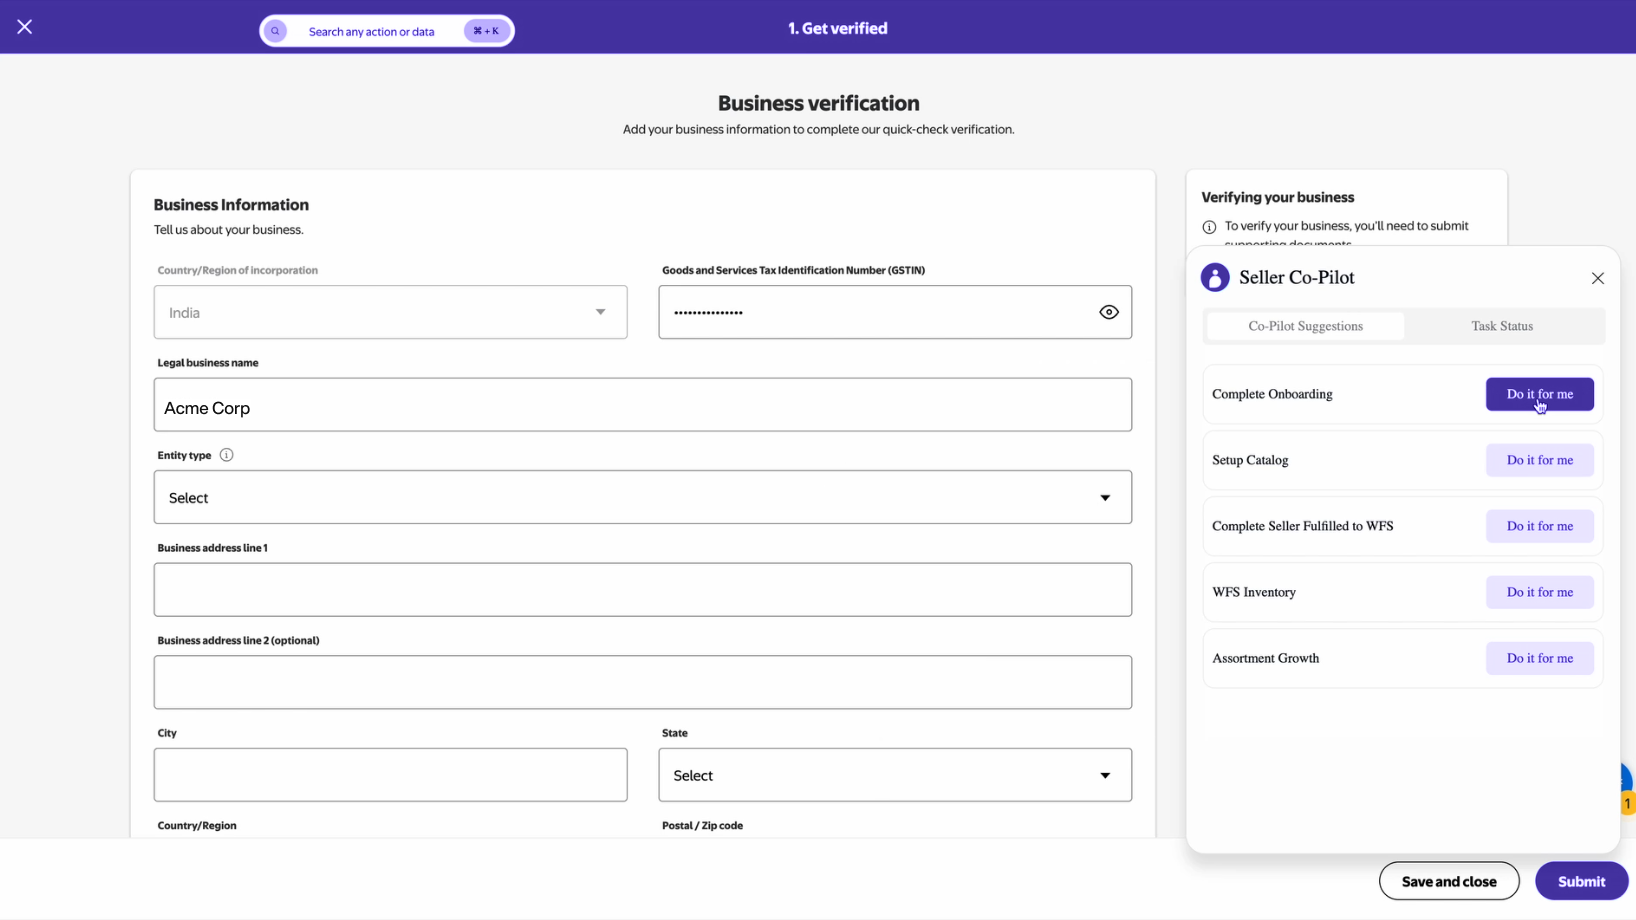
Task: Click the Submit button
Action: pyautogui.click(x=1580, y=881)
